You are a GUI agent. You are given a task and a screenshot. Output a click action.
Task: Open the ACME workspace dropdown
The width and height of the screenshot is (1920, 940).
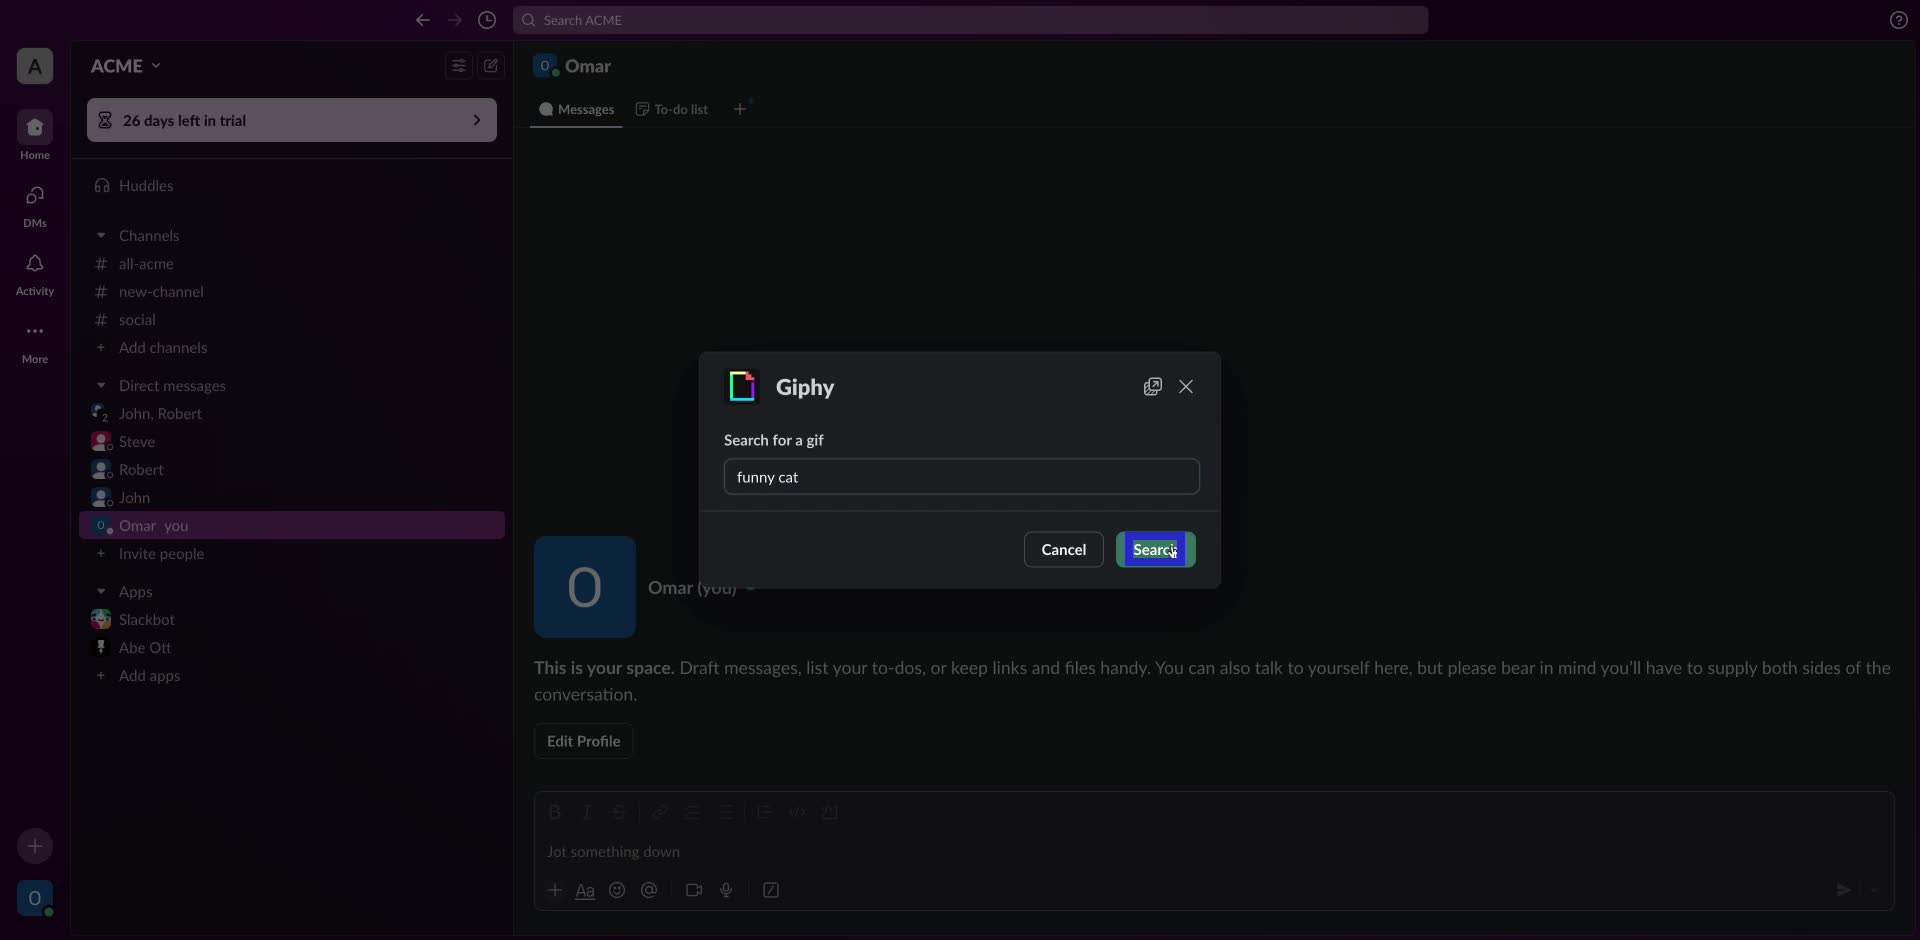coord(125,65)
